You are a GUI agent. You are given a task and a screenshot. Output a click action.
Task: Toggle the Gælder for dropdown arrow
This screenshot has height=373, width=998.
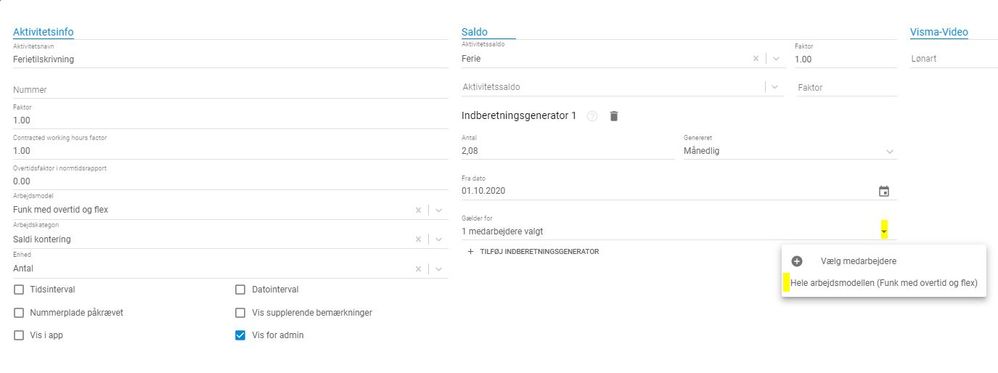(884, 231)
